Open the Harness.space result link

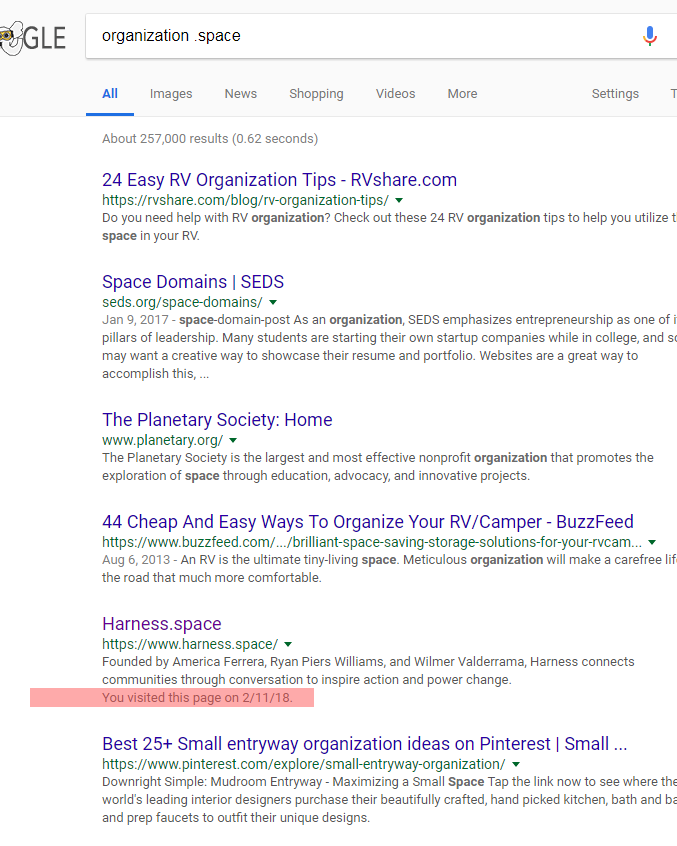161,624
